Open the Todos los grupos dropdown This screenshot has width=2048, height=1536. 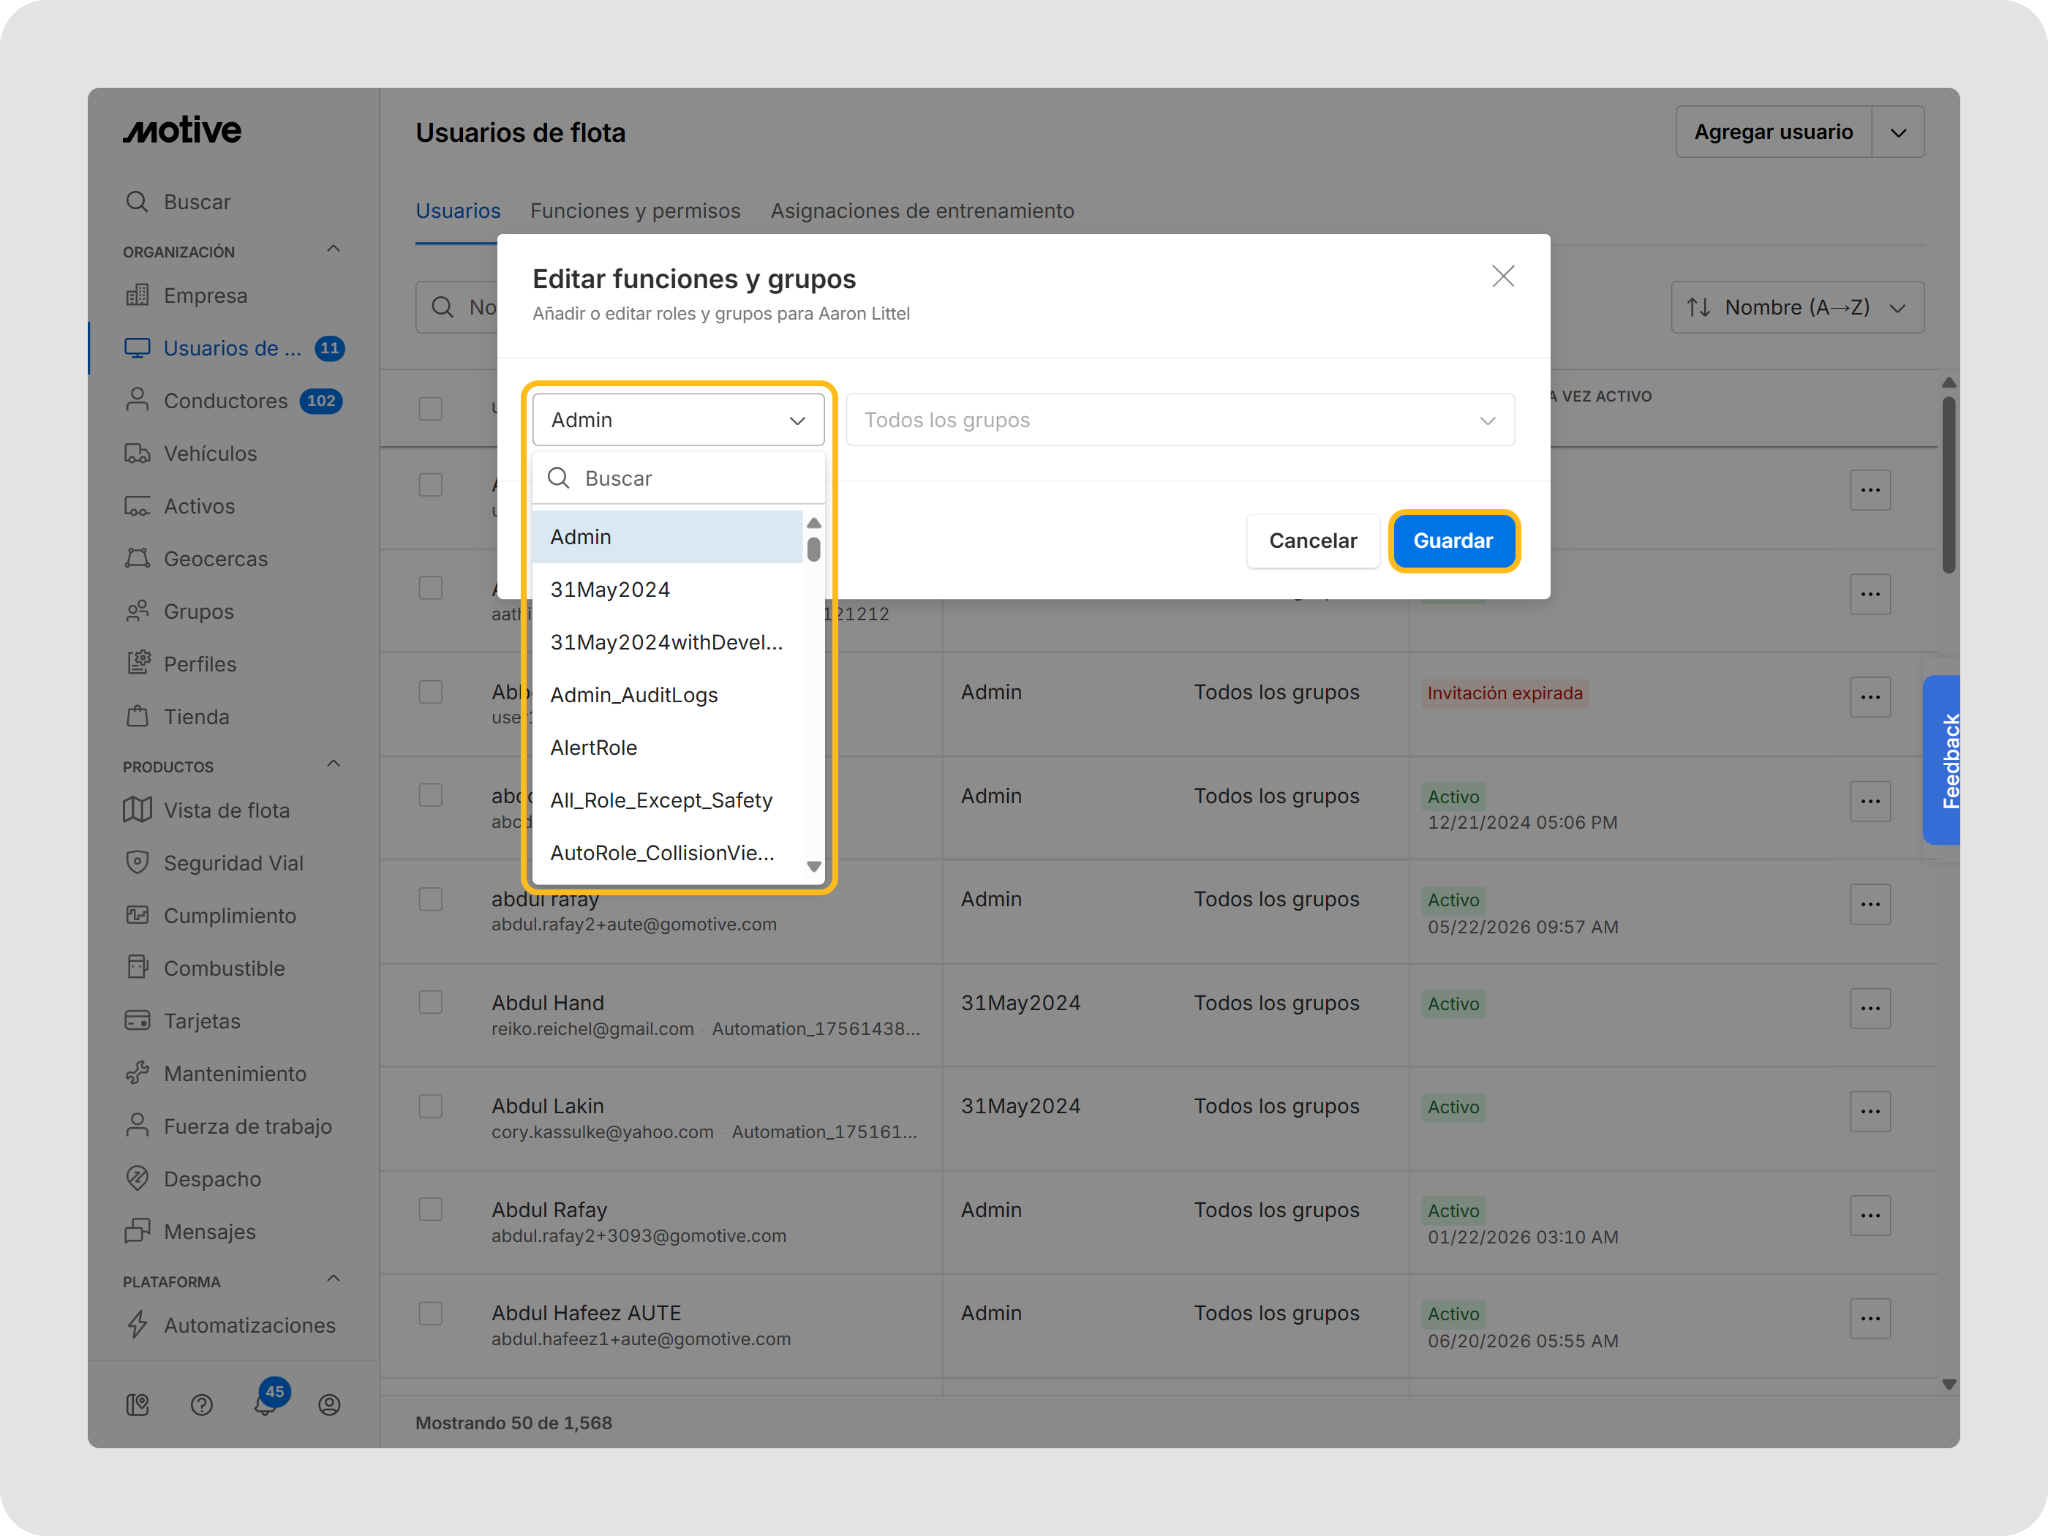(x=1180, y=420)
